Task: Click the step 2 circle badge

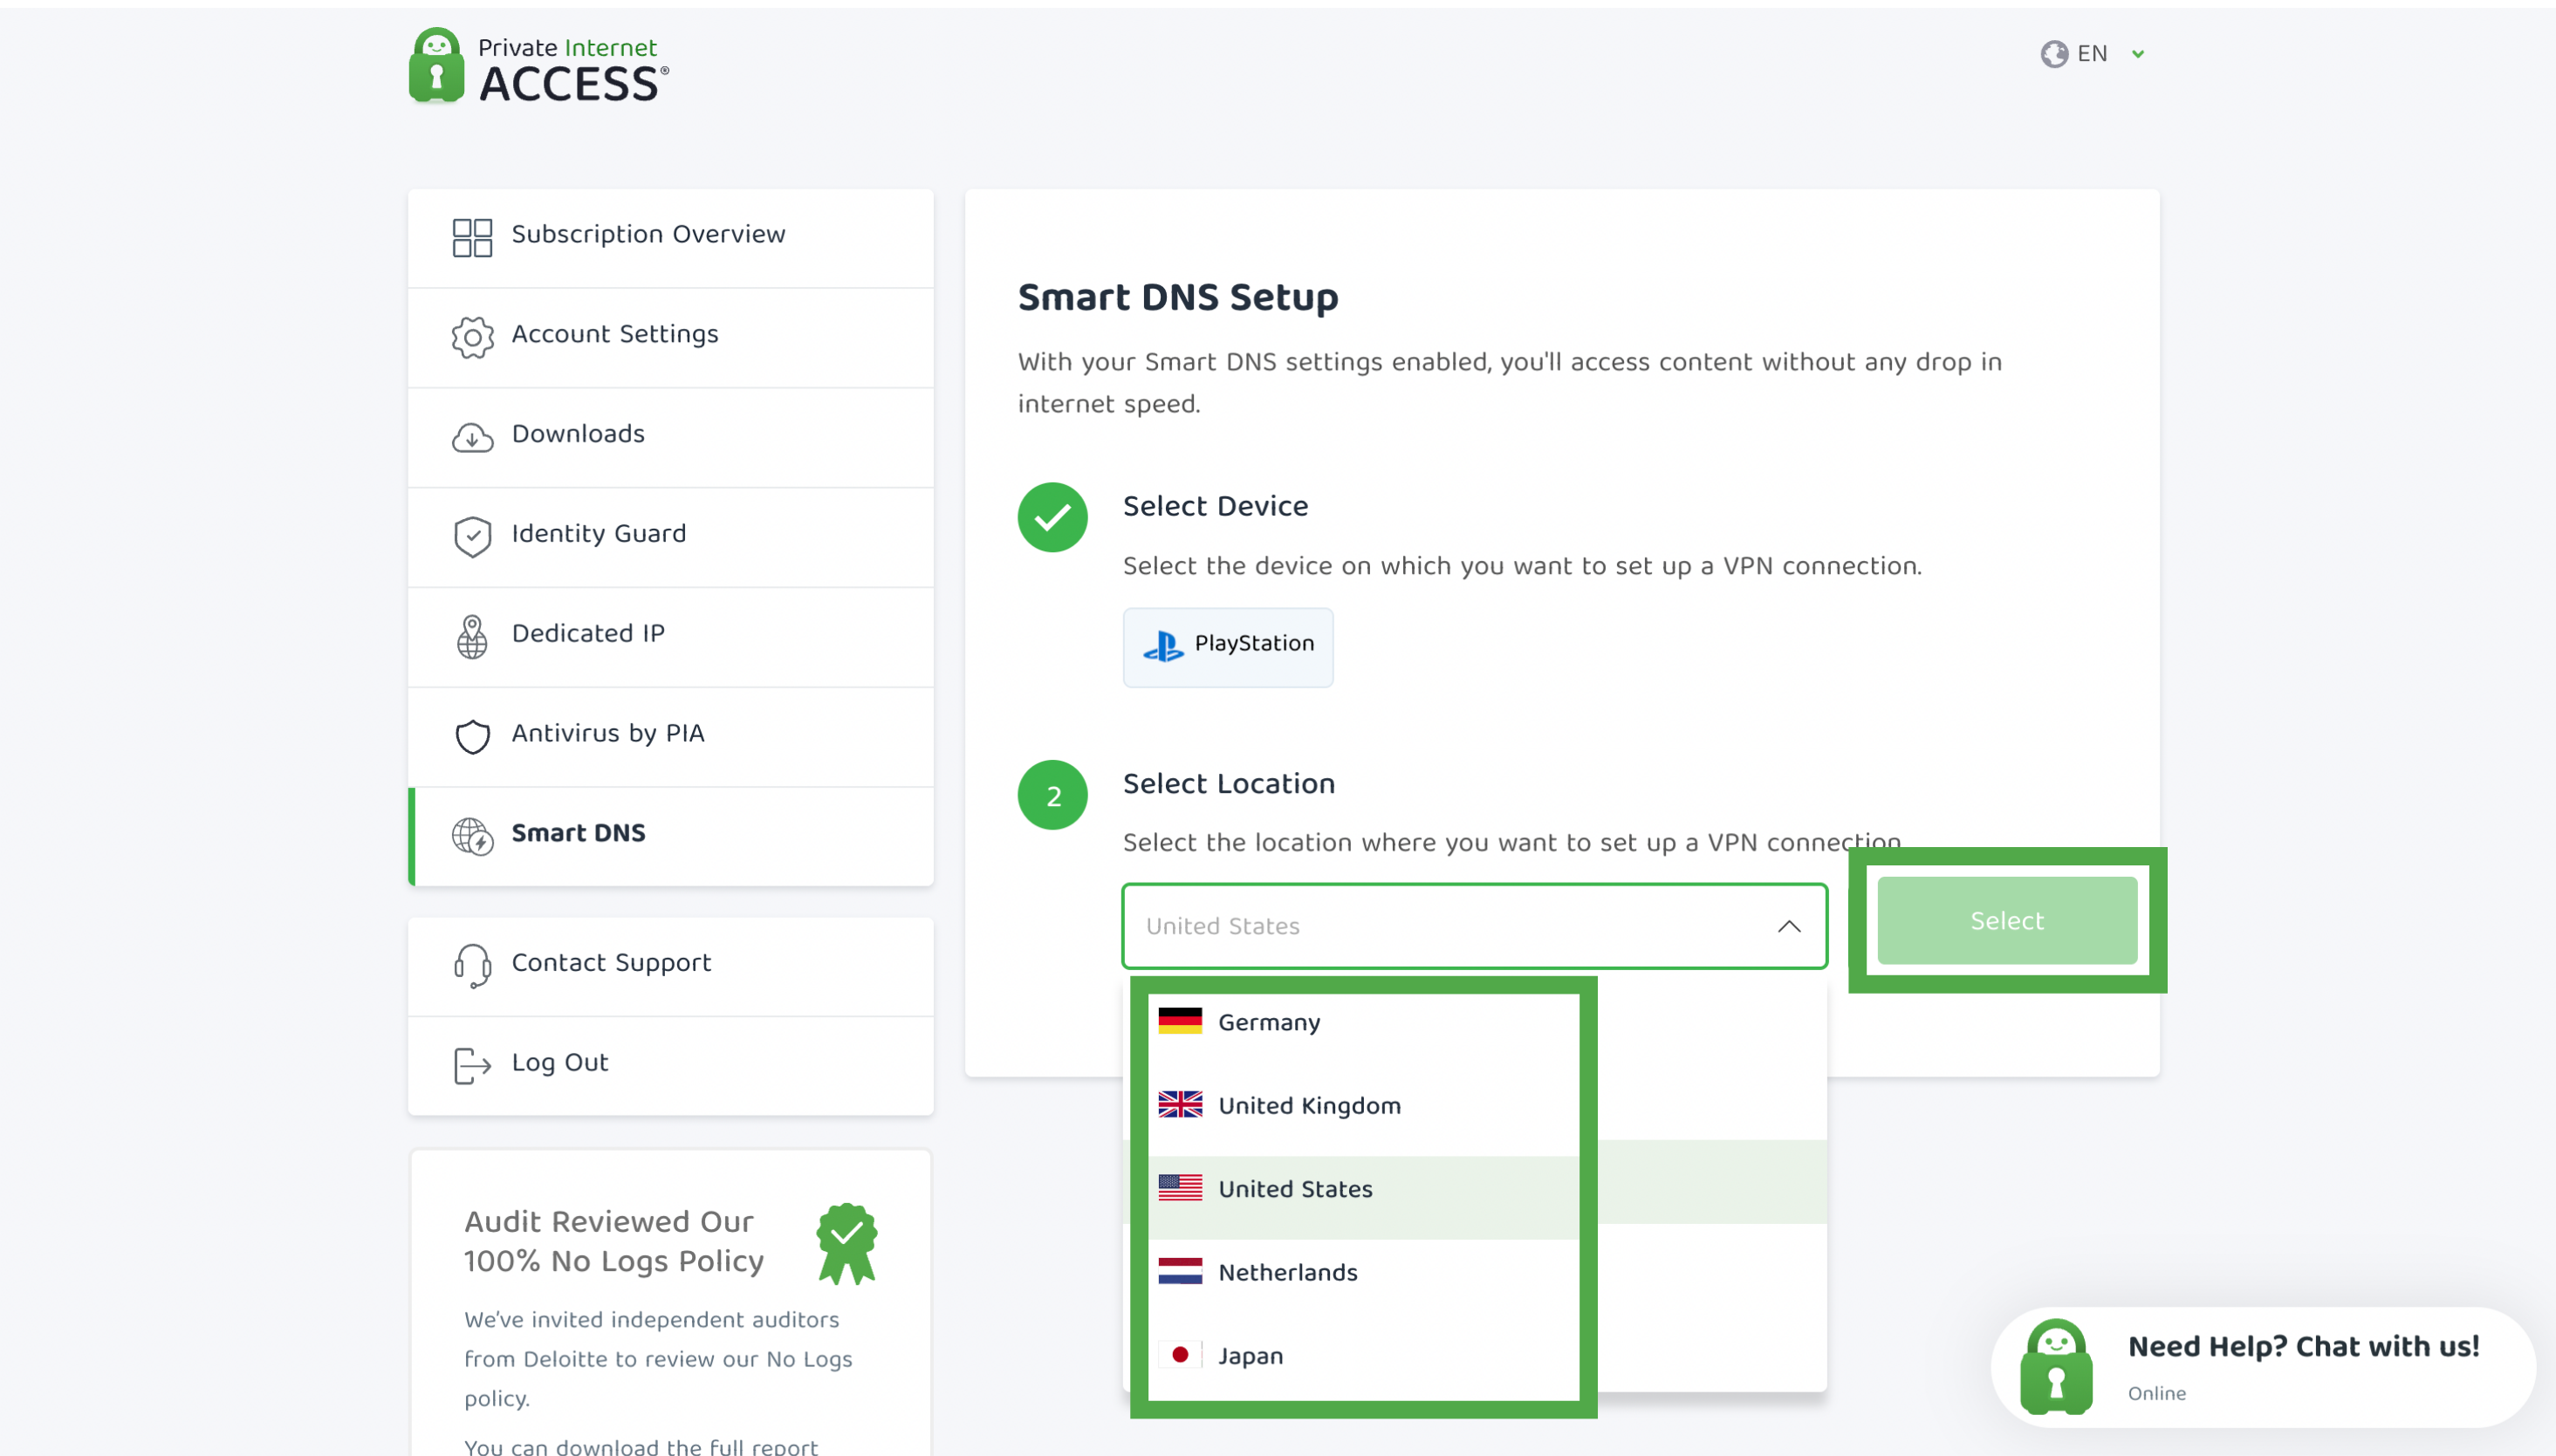Action: pos(1052,795)
